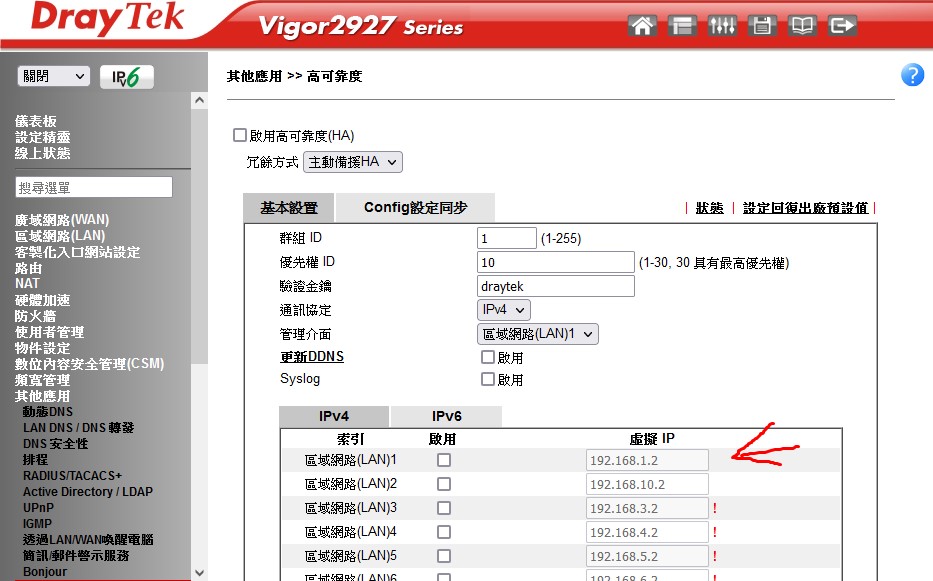This screenshot has width=933, height=581.
Task: Switch to the Config設定同步 tab
Action: pyautogui.click(x=415, y=208)
